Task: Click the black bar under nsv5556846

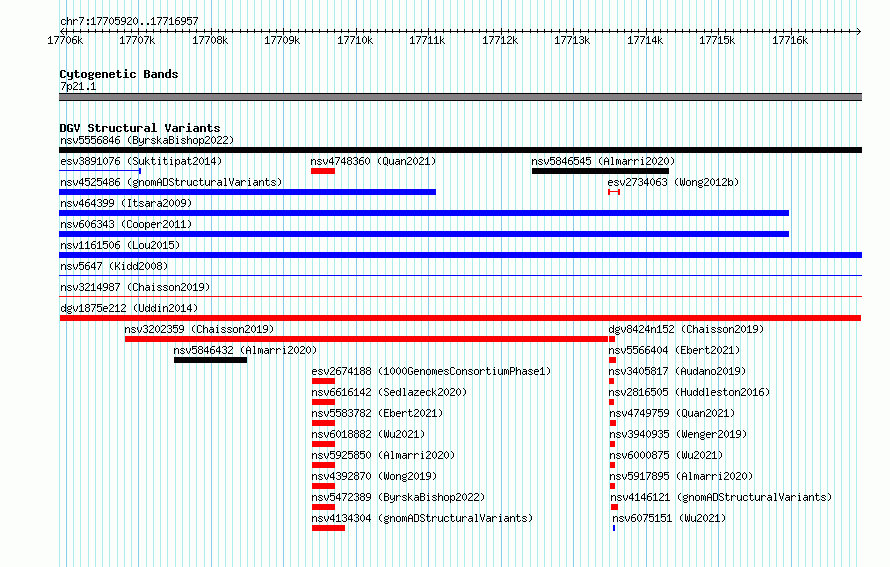Action: tap(460, 150)
